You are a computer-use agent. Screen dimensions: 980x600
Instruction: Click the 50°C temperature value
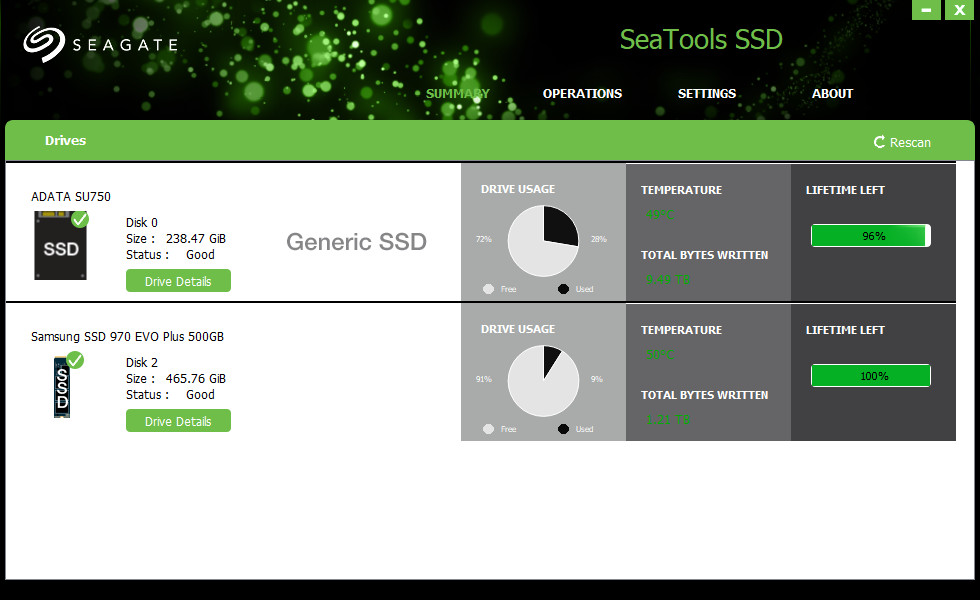click(660, 355)
